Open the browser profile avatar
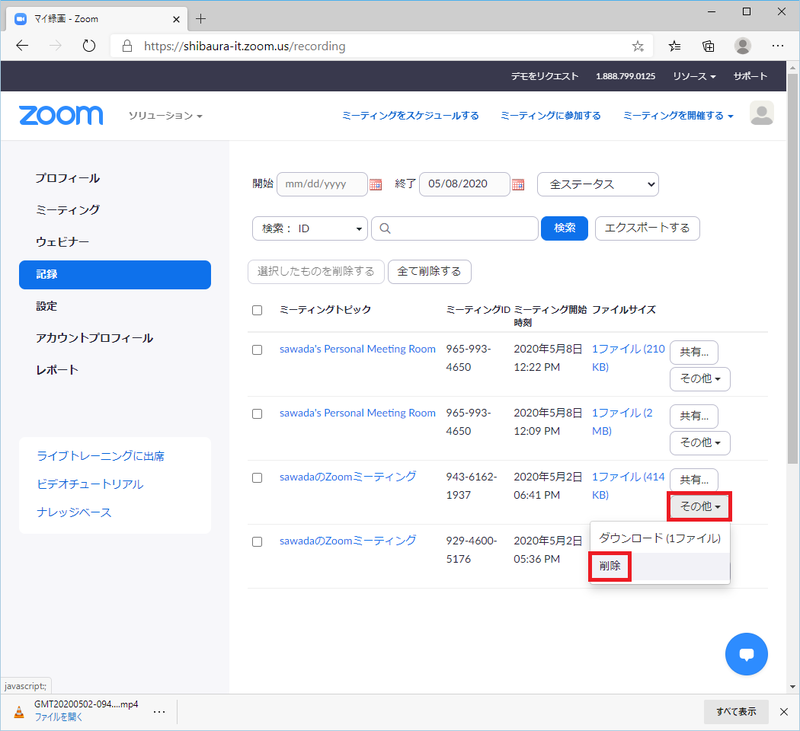Image resolution: width=800 pixels, height=731 pixels. point(742,46)
